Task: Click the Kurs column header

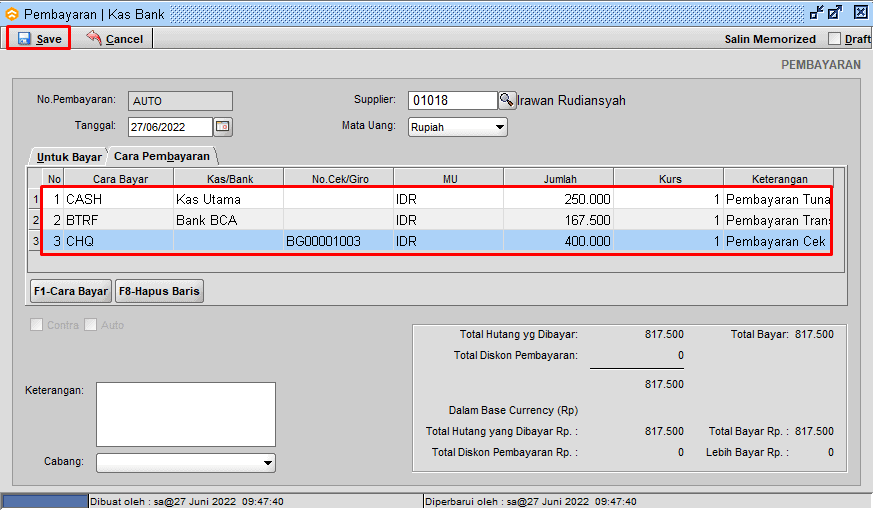Action: 670,179
